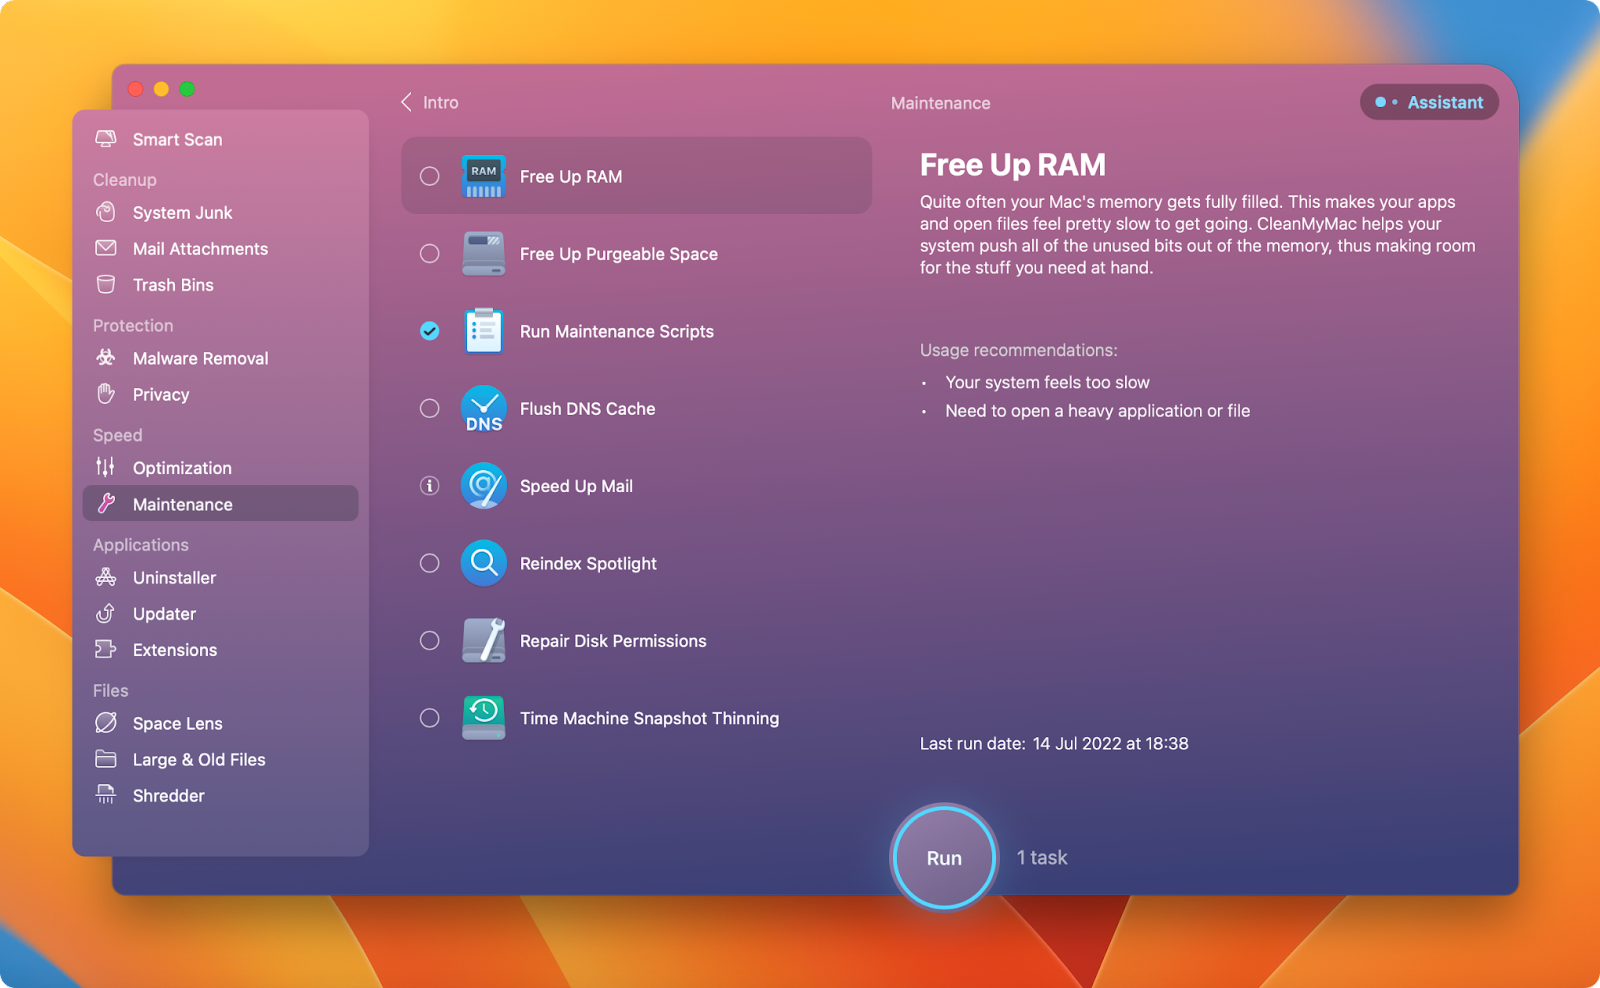Click the Privacy hand icon
1600x988 pixels.
click(x=106, y=394)
